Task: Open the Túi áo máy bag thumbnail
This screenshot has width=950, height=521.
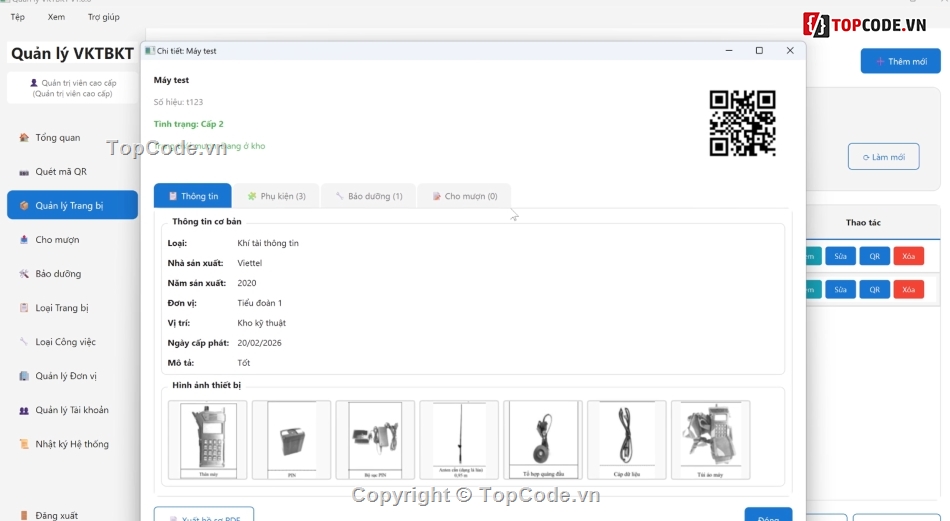Action: (x=711, y=440)
